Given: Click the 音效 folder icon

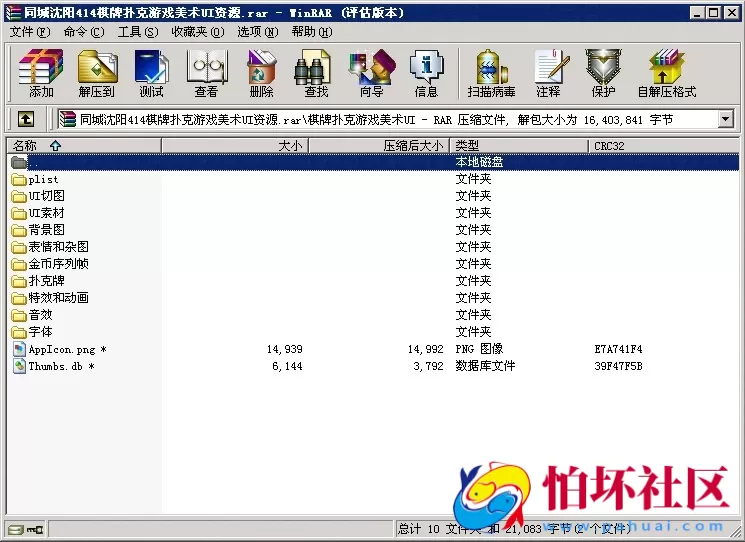Looking at the screenshot, I should 19,315.
